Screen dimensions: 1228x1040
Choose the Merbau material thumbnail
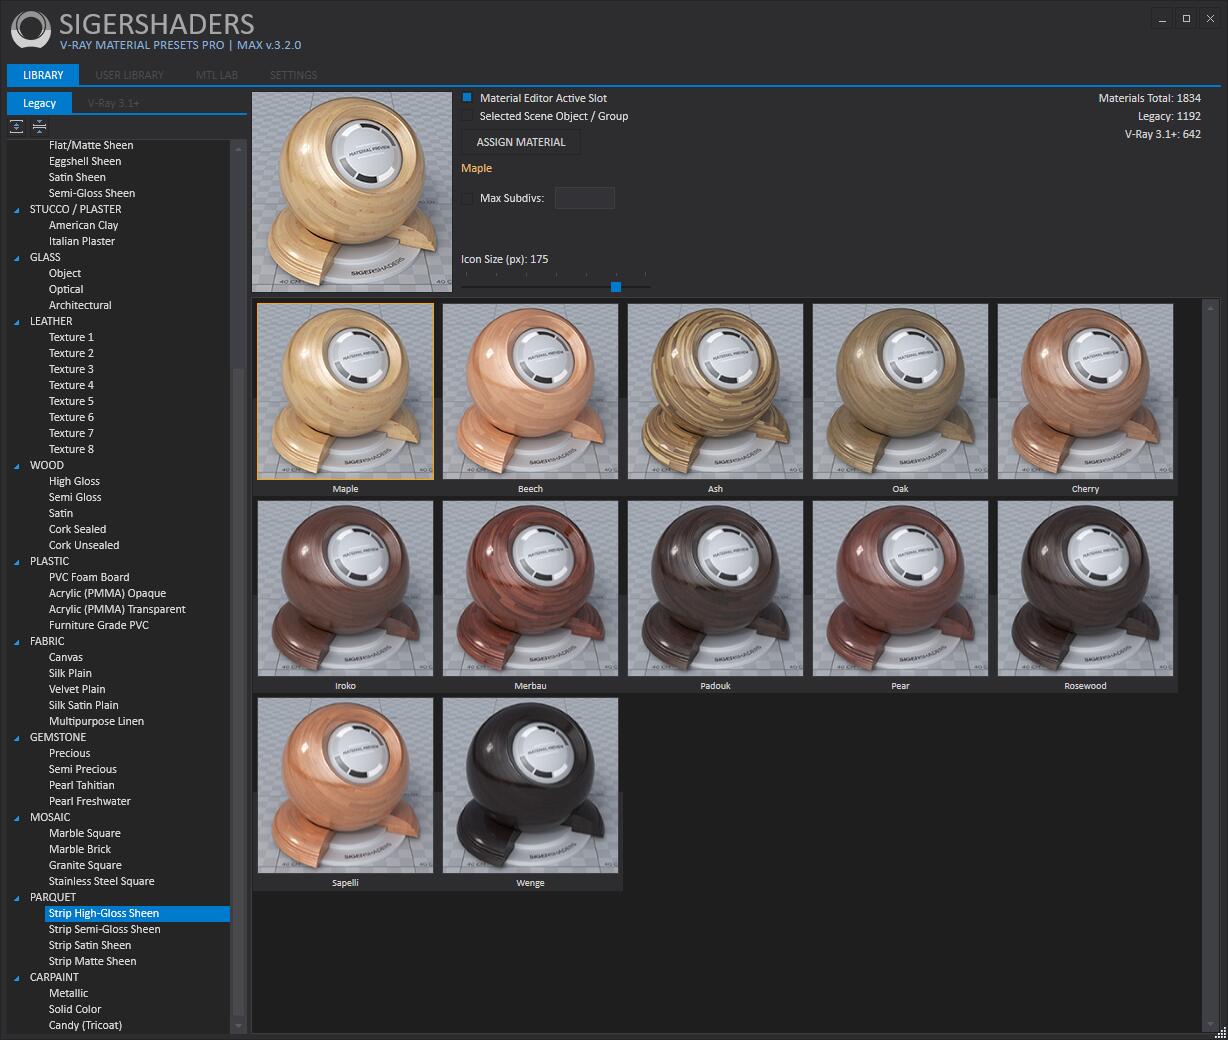[x=531, y=588]
